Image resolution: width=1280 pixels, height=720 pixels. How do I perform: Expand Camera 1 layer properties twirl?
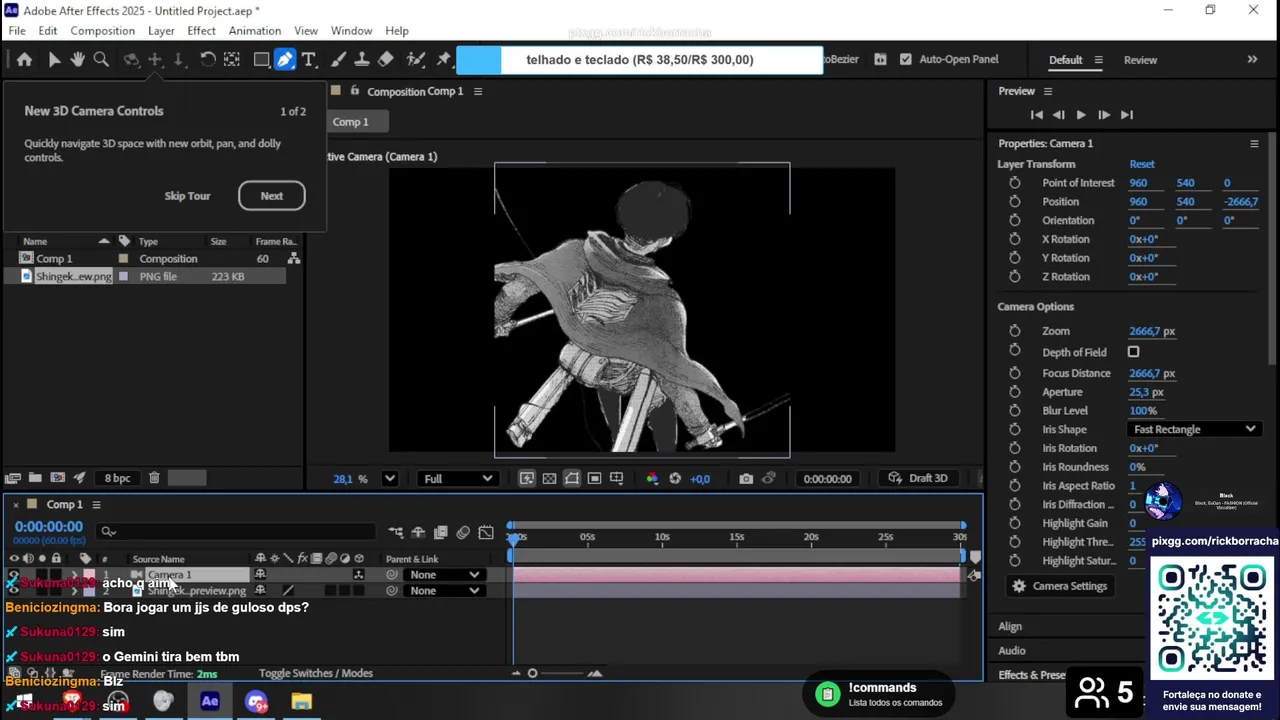[73, 575]
